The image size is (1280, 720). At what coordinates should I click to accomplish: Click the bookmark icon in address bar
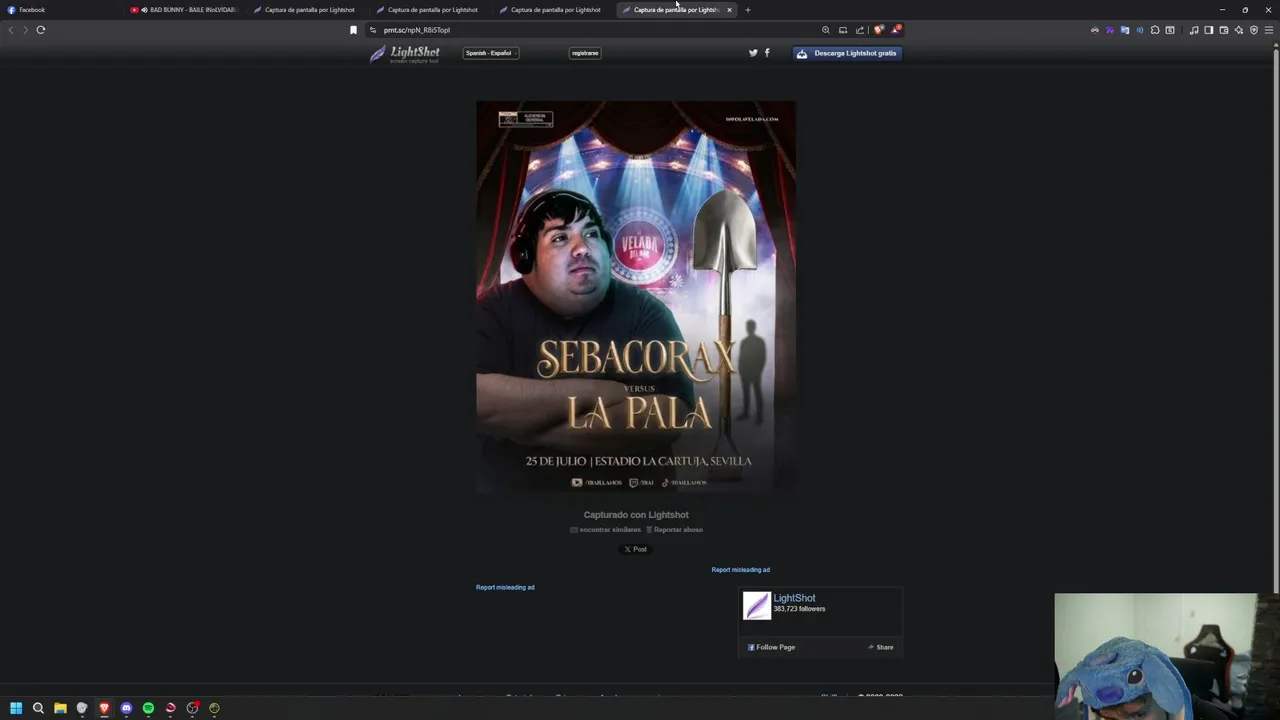tap(353, 30)
